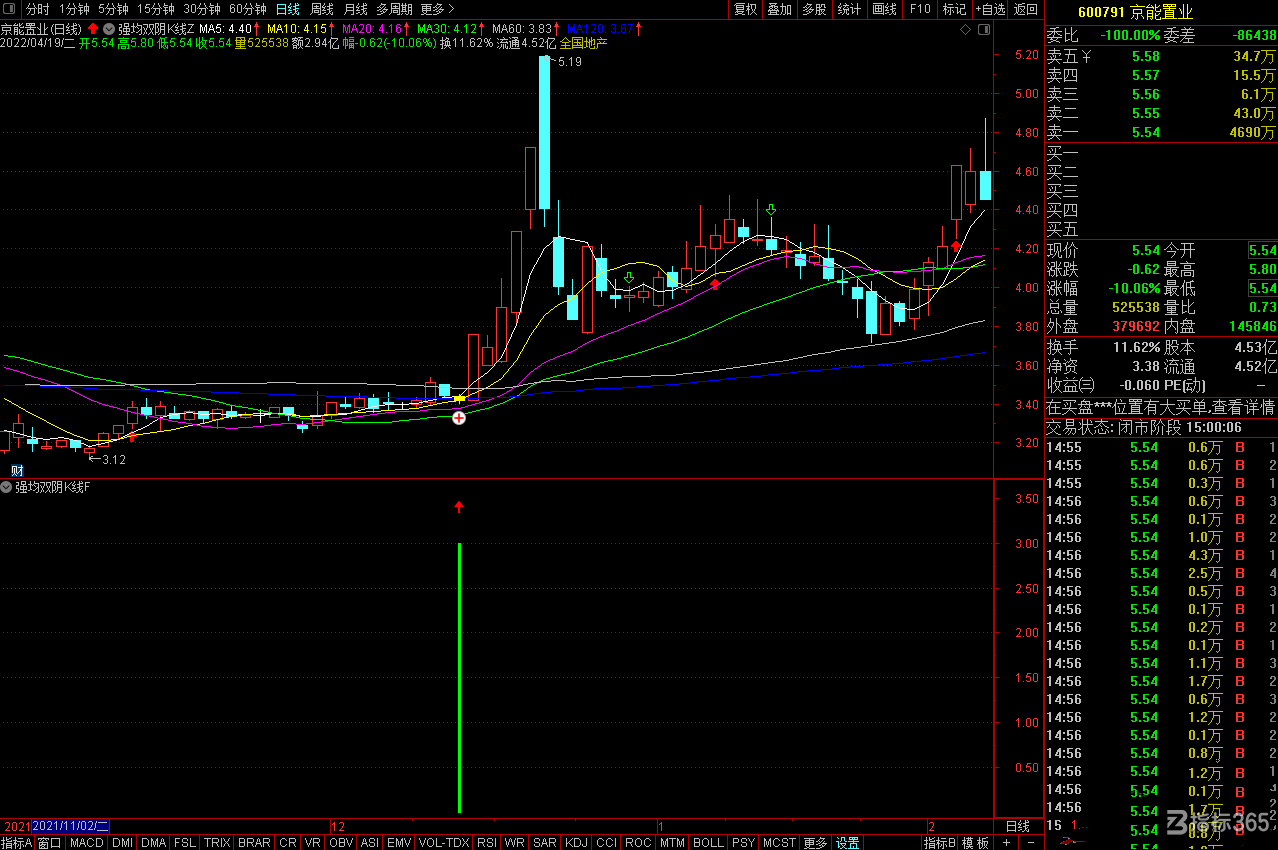Switch to the 15分钟 period

click(x=155, y=9)
